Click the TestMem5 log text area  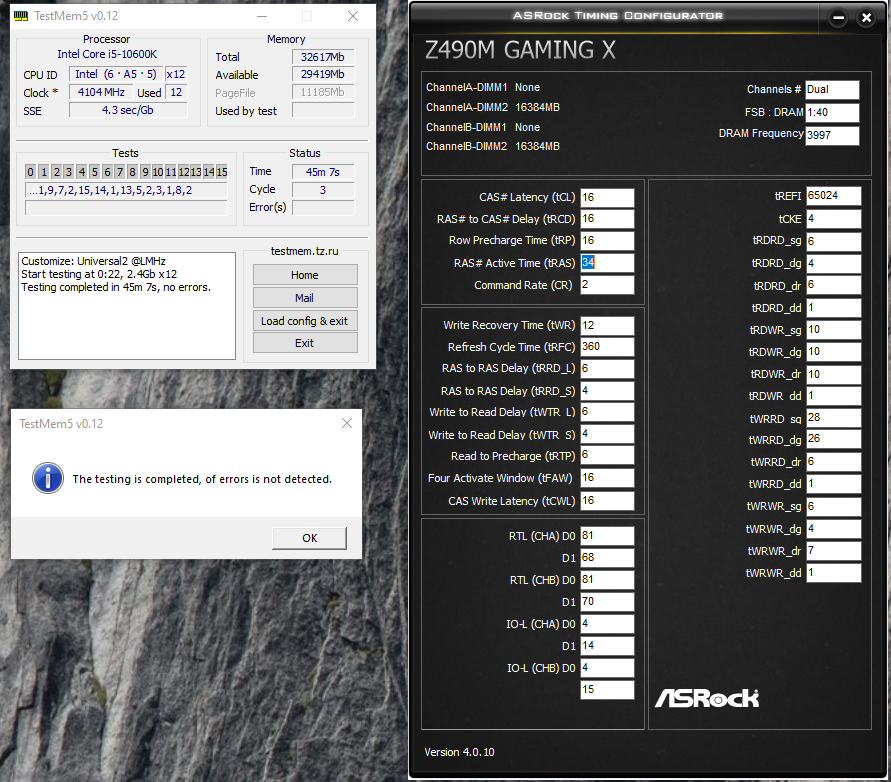point(127,306)
